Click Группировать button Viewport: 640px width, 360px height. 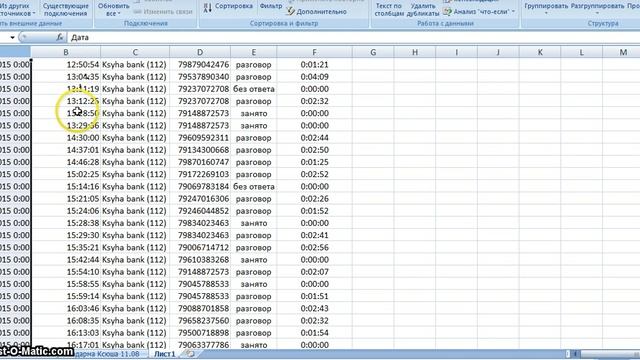point(546,8)
